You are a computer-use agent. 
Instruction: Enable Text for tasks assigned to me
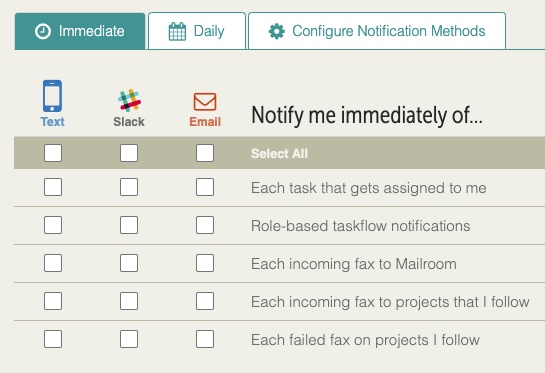53,187
